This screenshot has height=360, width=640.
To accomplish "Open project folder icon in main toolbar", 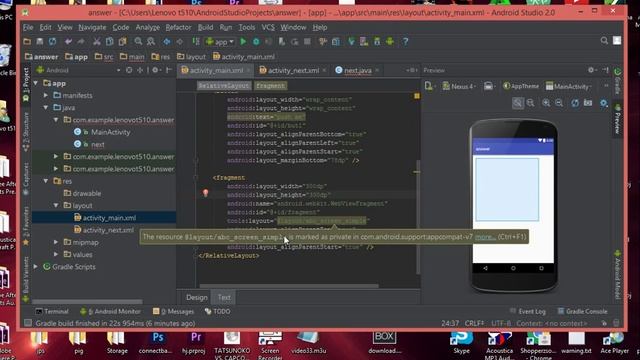I will (27, 42).
